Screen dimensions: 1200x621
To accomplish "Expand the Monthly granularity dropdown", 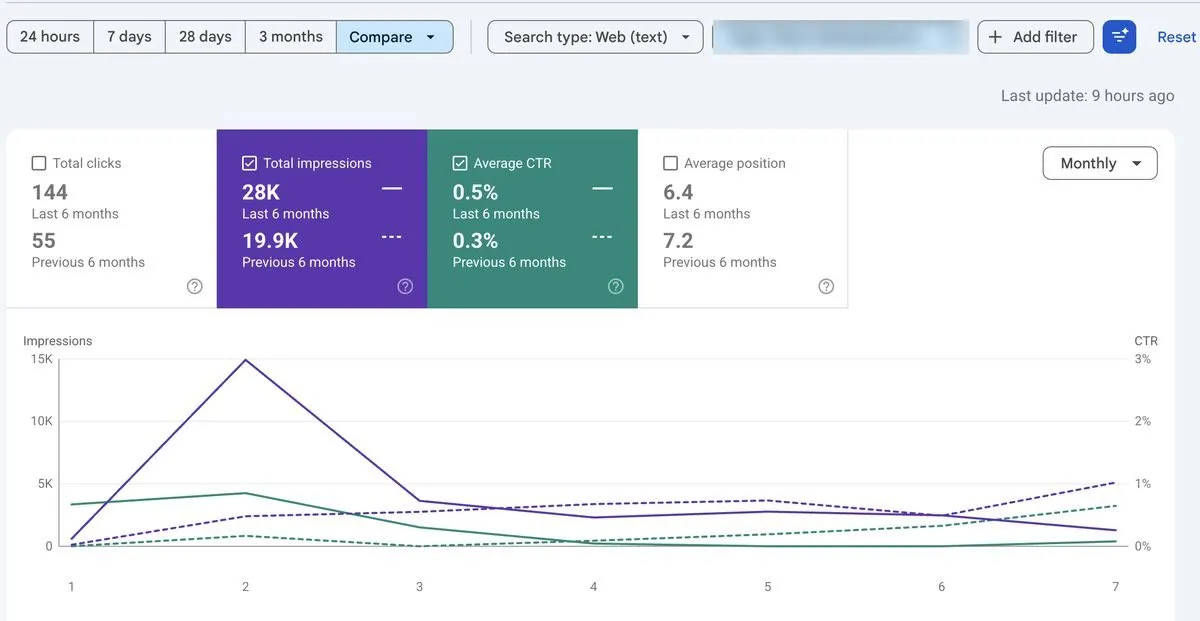I will click(x=1100, y=163).
